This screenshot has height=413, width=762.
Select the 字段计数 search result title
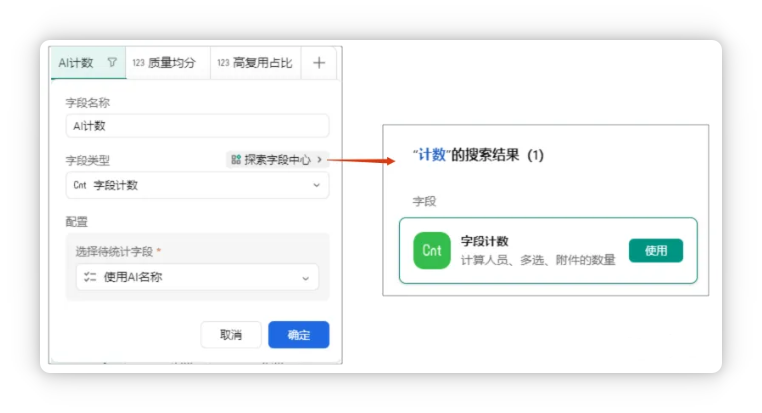point(485,241)
